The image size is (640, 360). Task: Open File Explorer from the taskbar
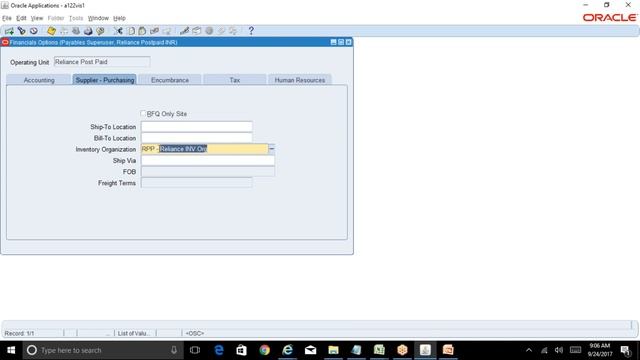click(333, 350)
